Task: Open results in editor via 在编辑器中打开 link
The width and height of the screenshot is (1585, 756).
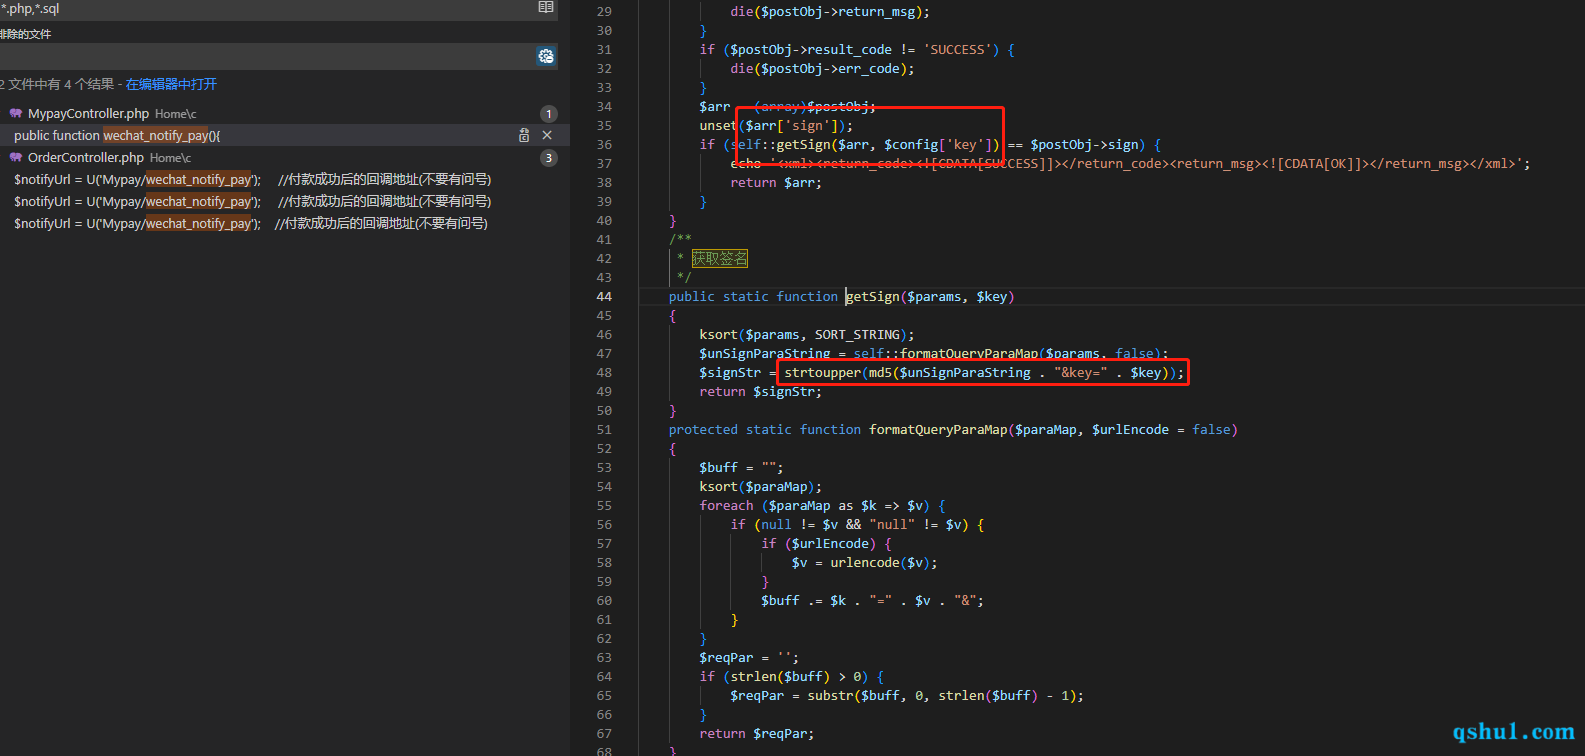Action: coord(171,84)
